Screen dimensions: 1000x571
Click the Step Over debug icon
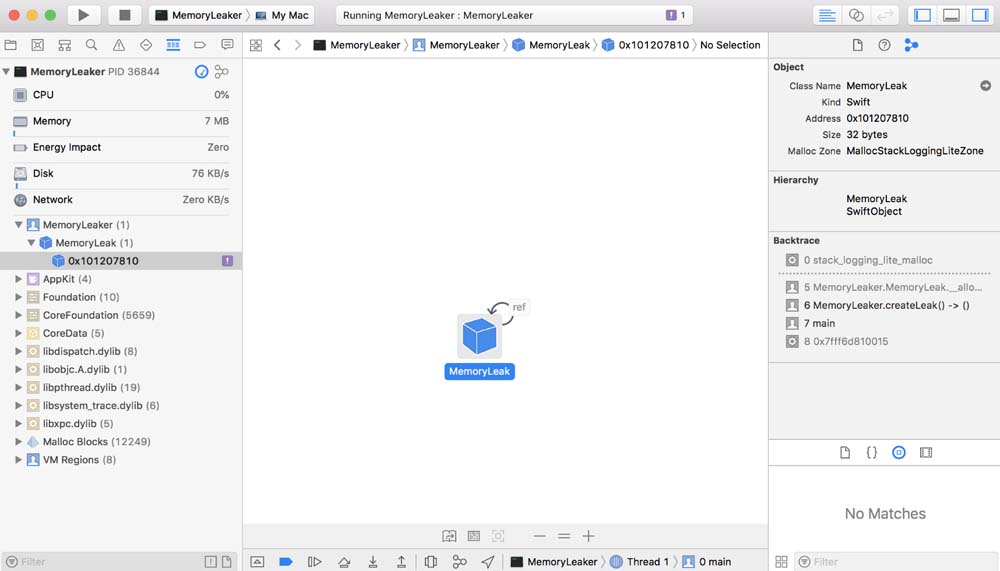click(x=344, y=562)
